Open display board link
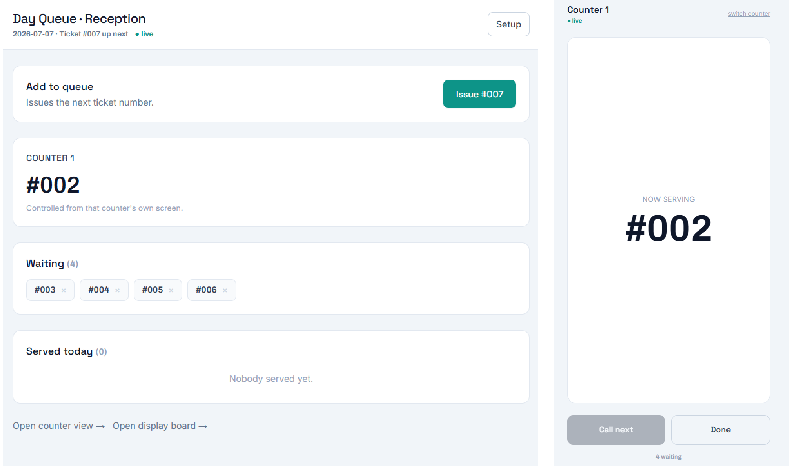 160,426
